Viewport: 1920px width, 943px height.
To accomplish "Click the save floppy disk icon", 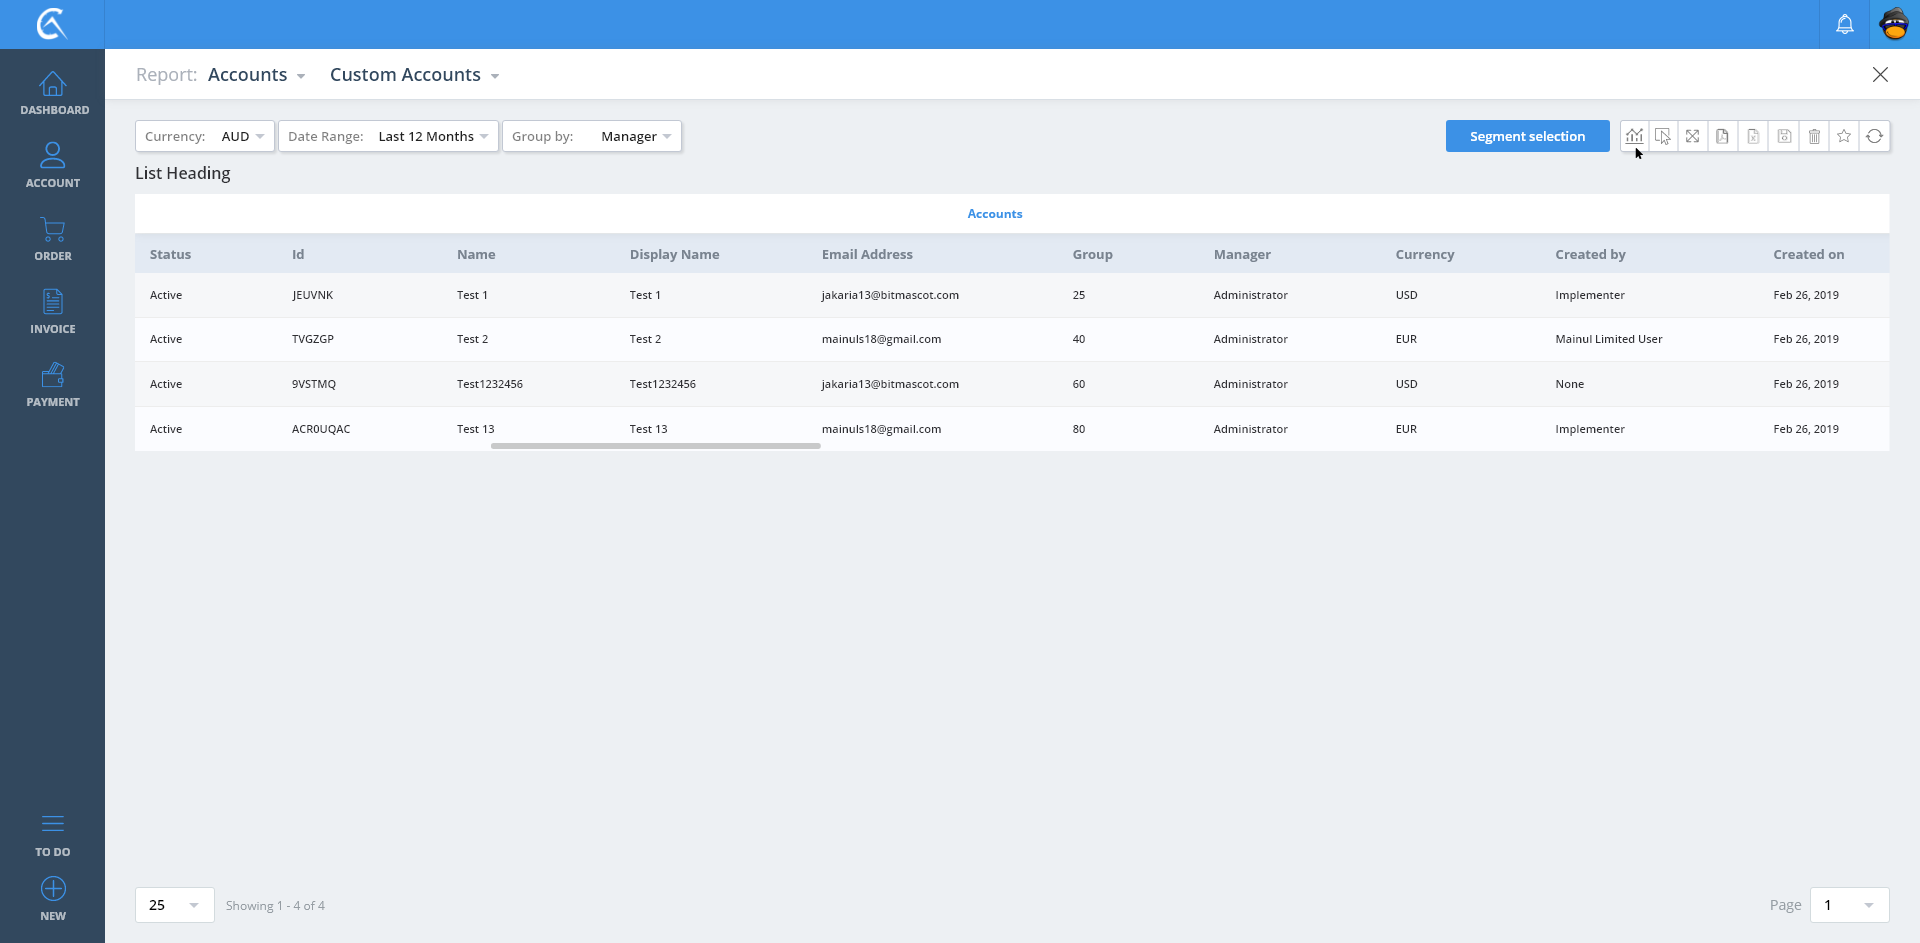I will 1783,136.
